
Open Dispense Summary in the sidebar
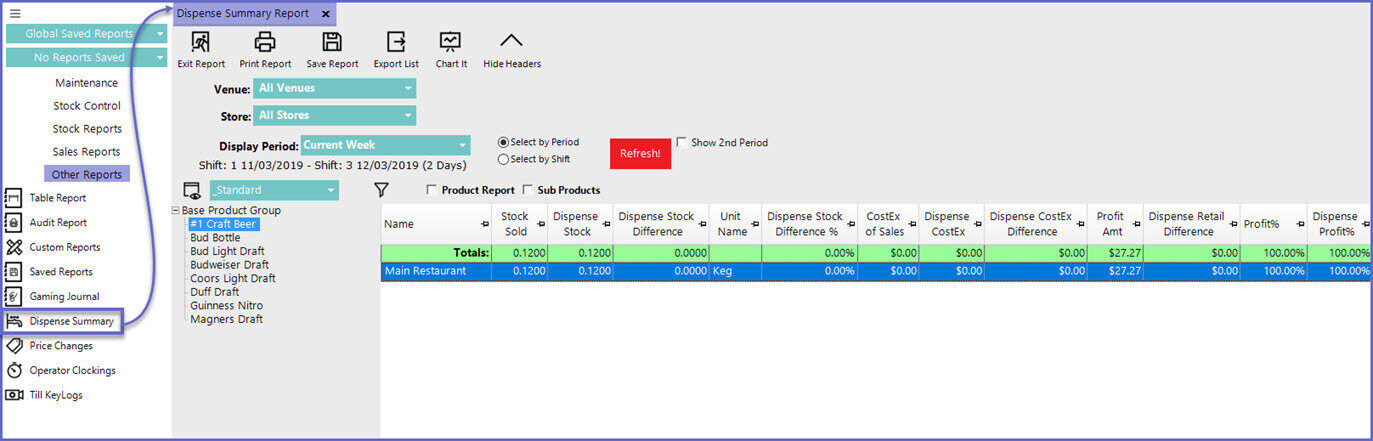71,321
